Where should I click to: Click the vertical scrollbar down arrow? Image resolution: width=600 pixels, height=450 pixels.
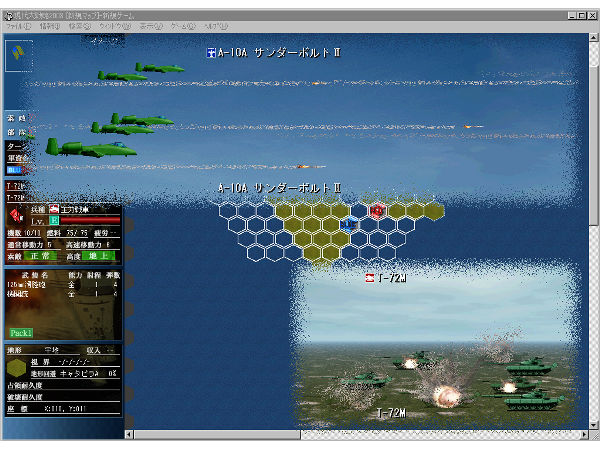[593, 425]
